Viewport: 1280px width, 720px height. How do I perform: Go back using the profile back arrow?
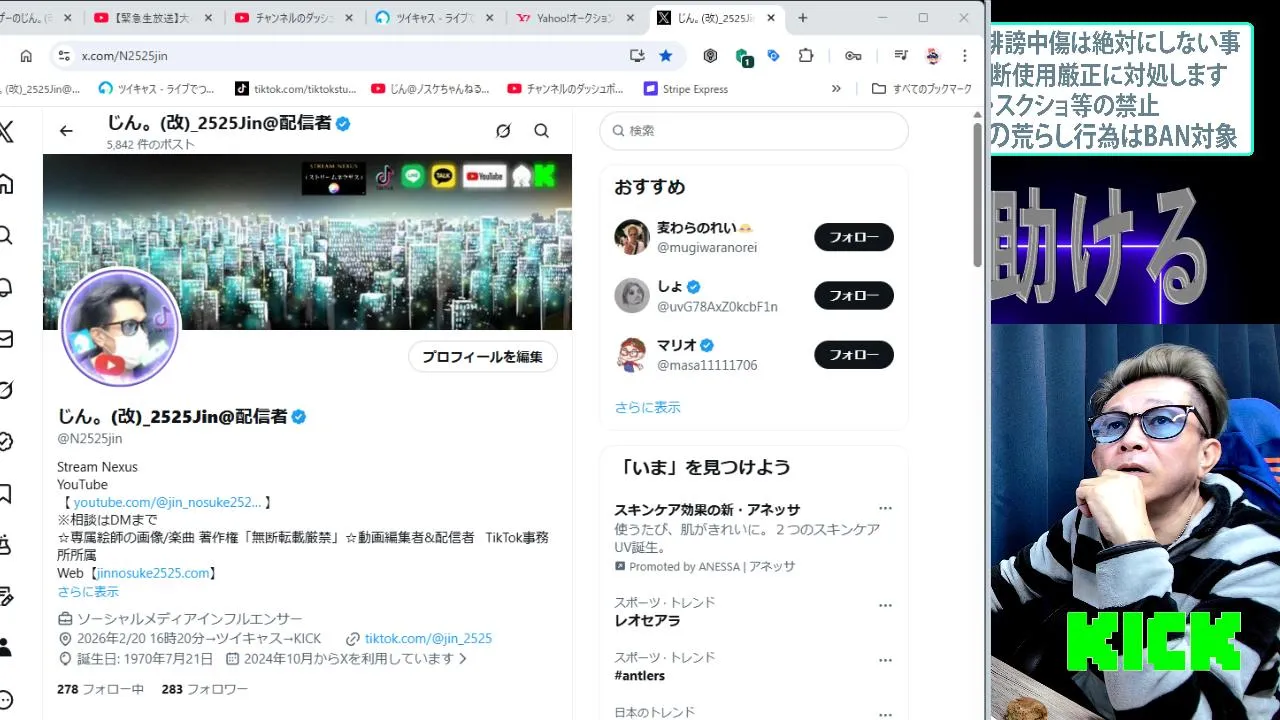click(x=66, y=131)
